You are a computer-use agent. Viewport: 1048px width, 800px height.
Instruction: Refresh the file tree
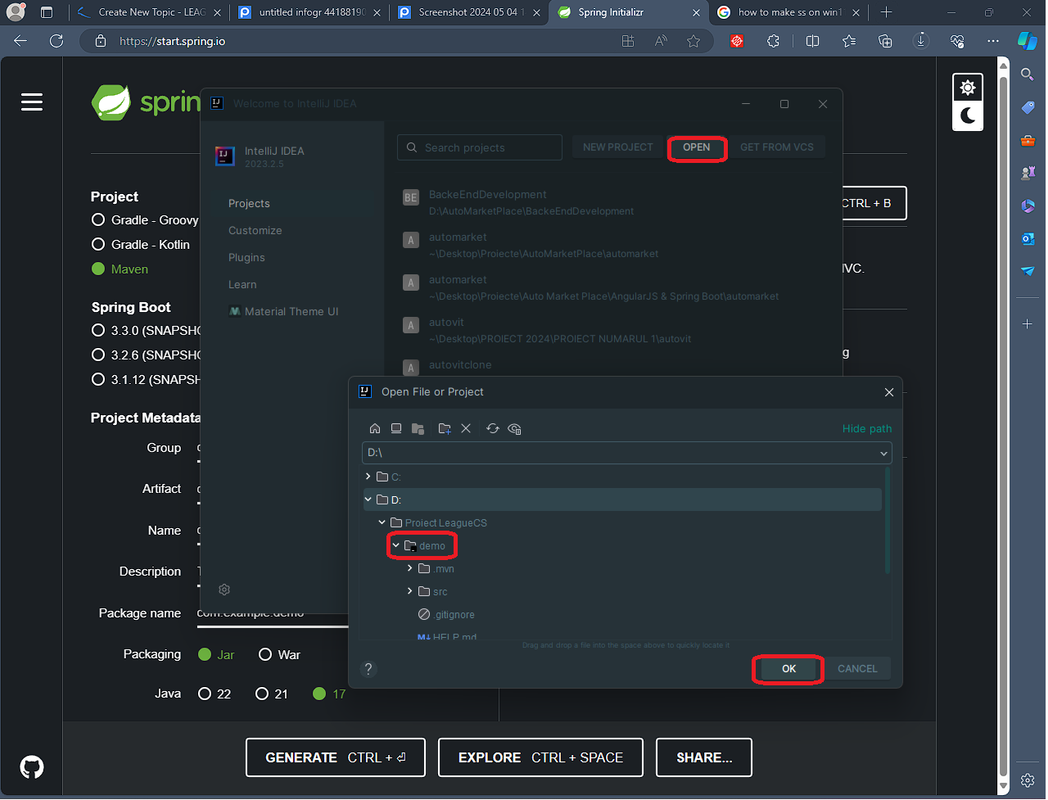(x=493, y=428)
